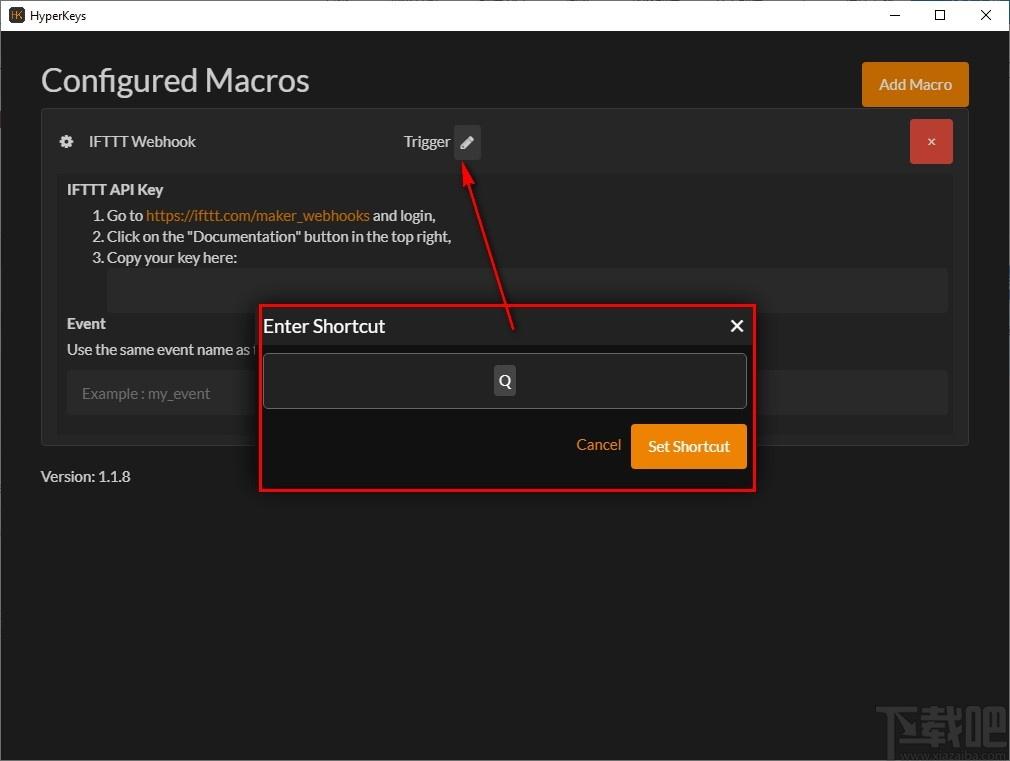Open the ifttt.com/maker_webhooks link

pos(258,215)
